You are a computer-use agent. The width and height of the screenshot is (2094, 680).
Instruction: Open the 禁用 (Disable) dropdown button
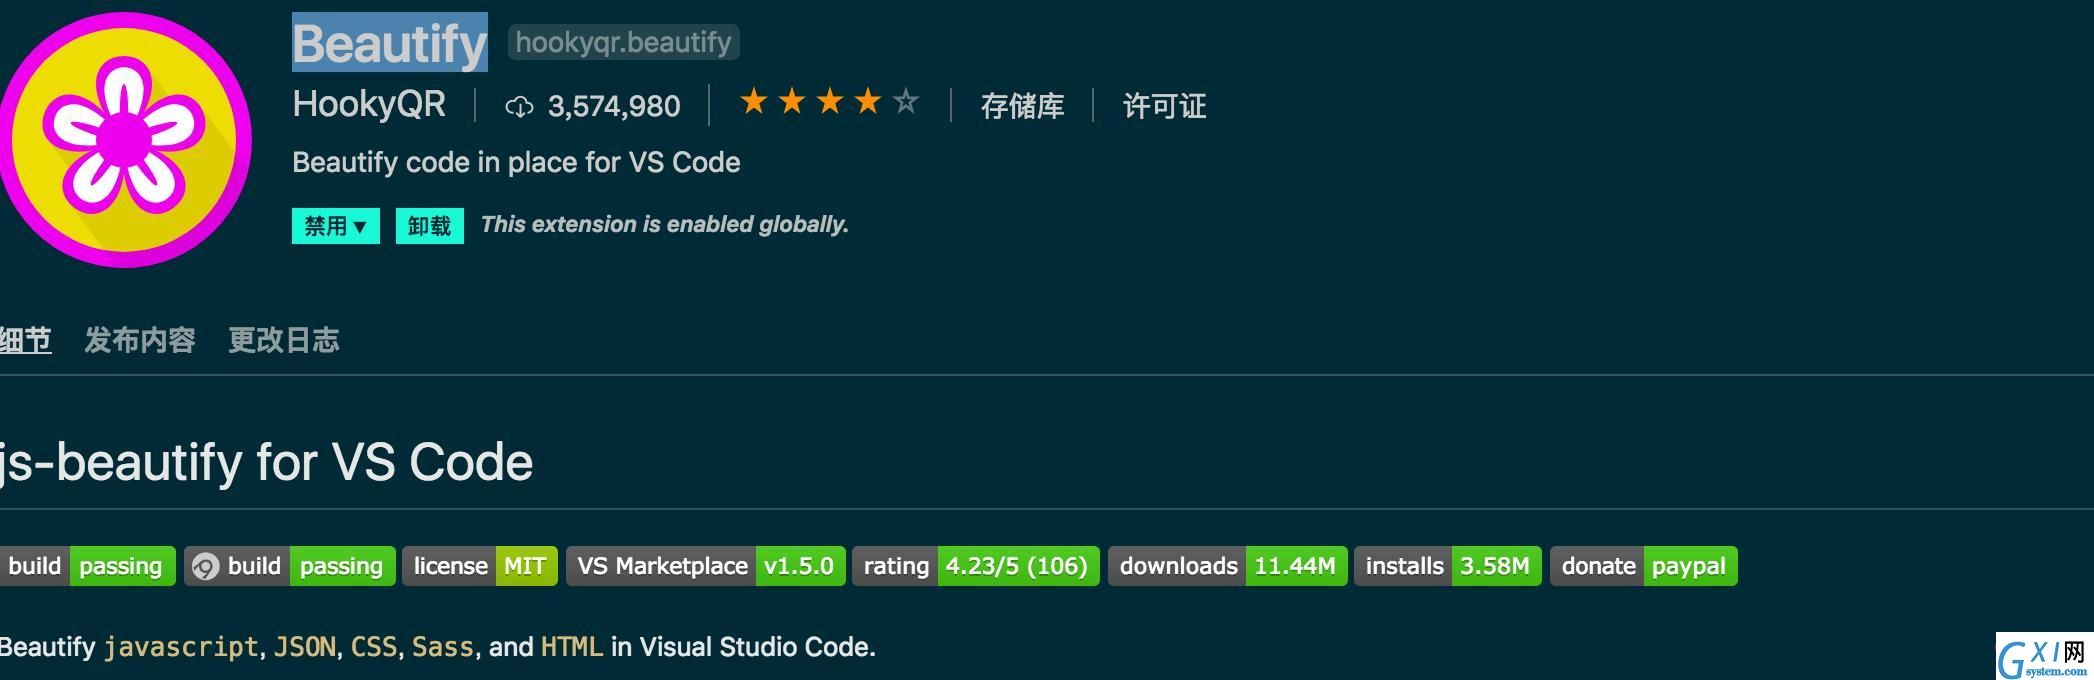coord(336,226)
